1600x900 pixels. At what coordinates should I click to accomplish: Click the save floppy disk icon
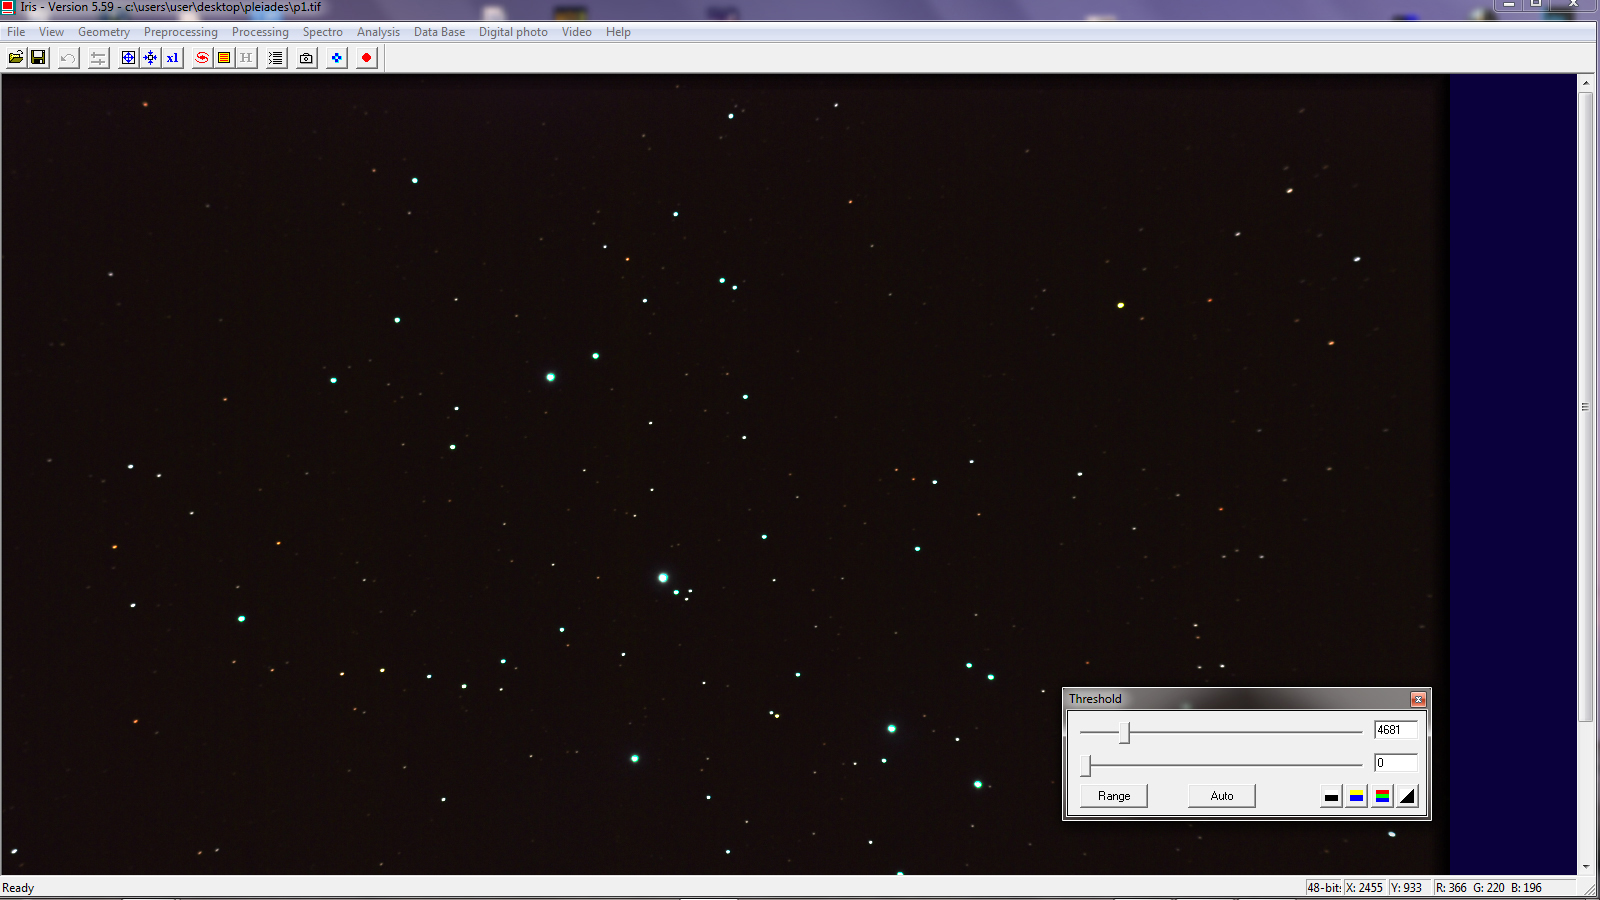pos(38,58)
